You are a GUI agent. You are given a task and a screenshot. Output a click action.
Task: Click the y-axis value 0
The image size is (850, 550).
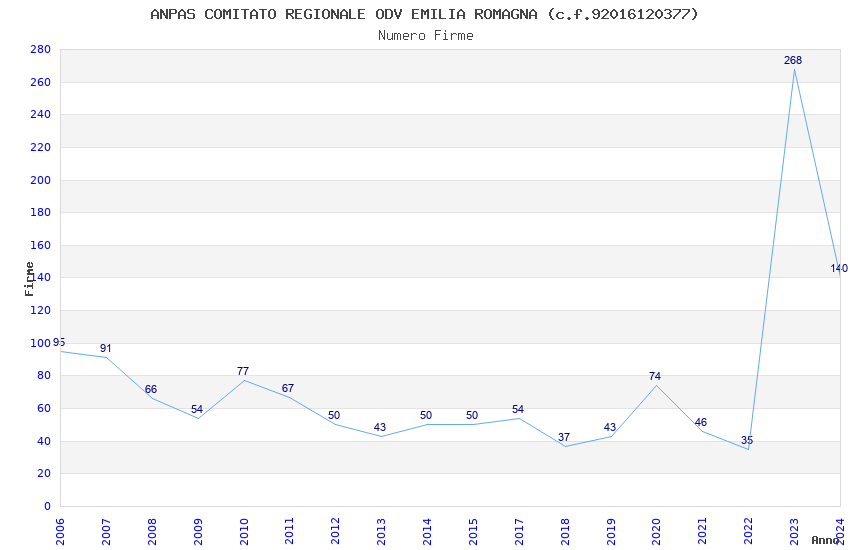(x=48, y=506)
